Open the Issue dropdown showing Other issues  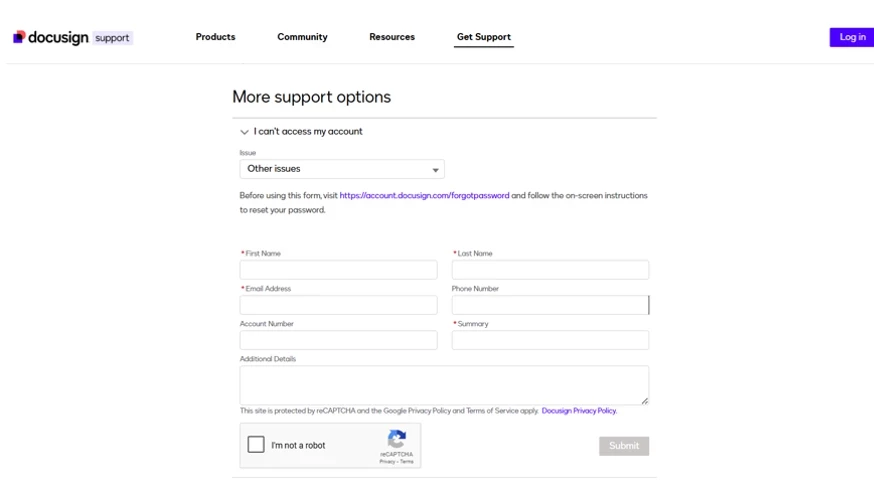click(342, 169)
